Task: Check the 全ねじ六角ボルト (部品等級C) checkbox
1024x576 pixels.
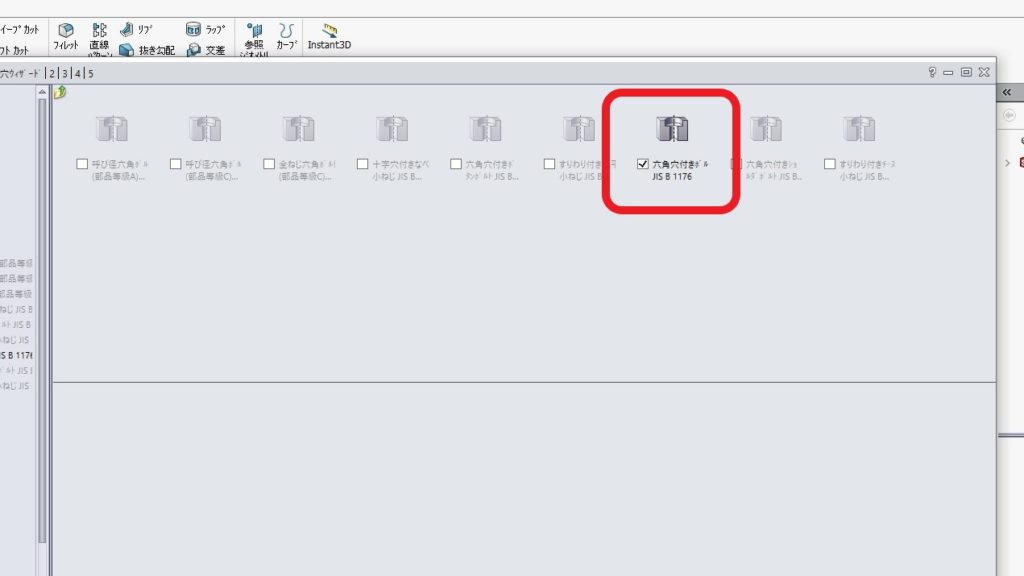Action: 270,164
